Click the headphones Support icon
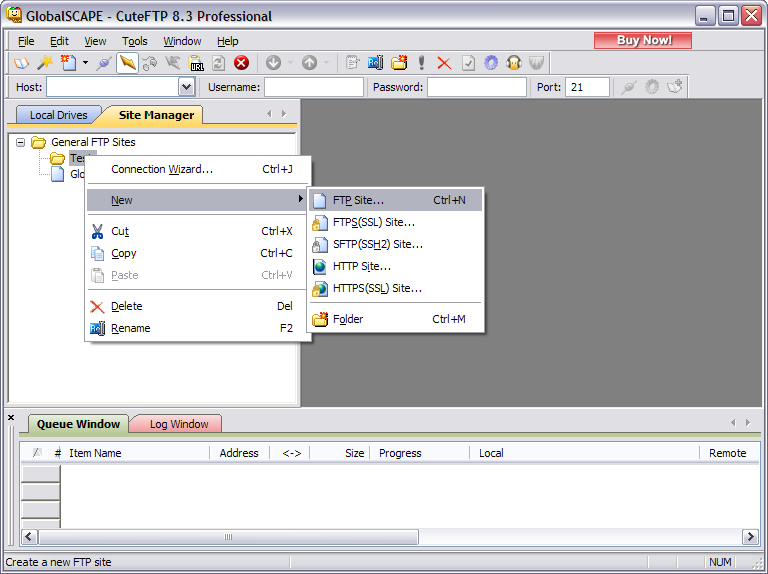 514,63
